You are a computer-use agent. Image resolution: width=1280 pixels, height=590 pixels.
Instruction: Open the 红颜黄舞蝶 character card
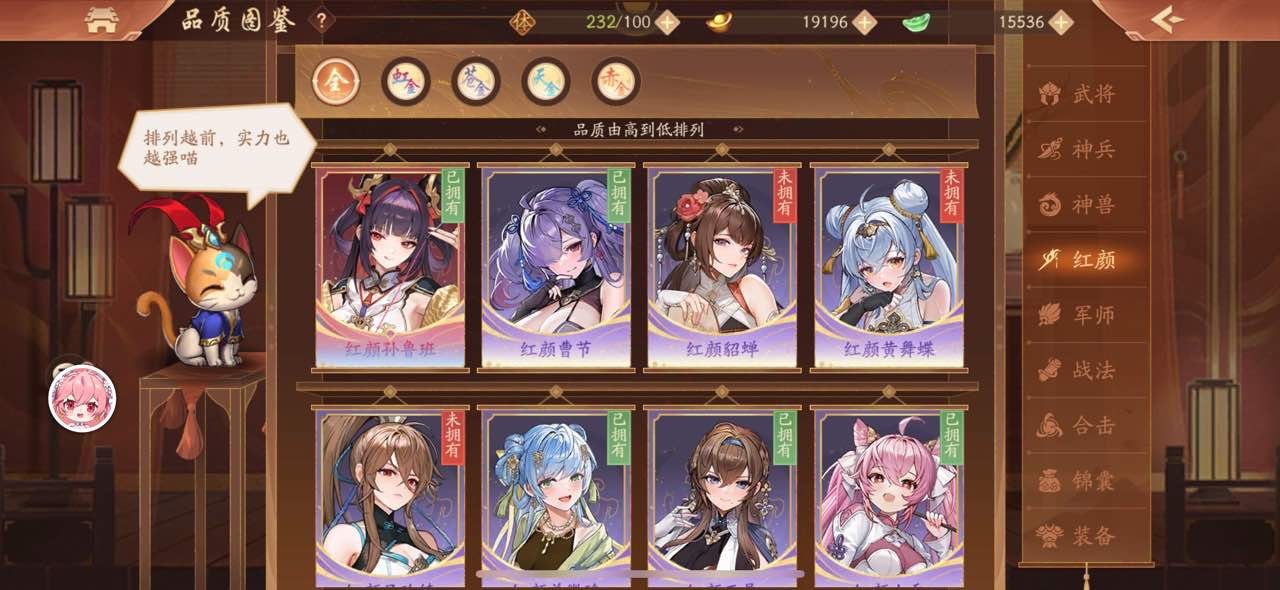[889, 267]
